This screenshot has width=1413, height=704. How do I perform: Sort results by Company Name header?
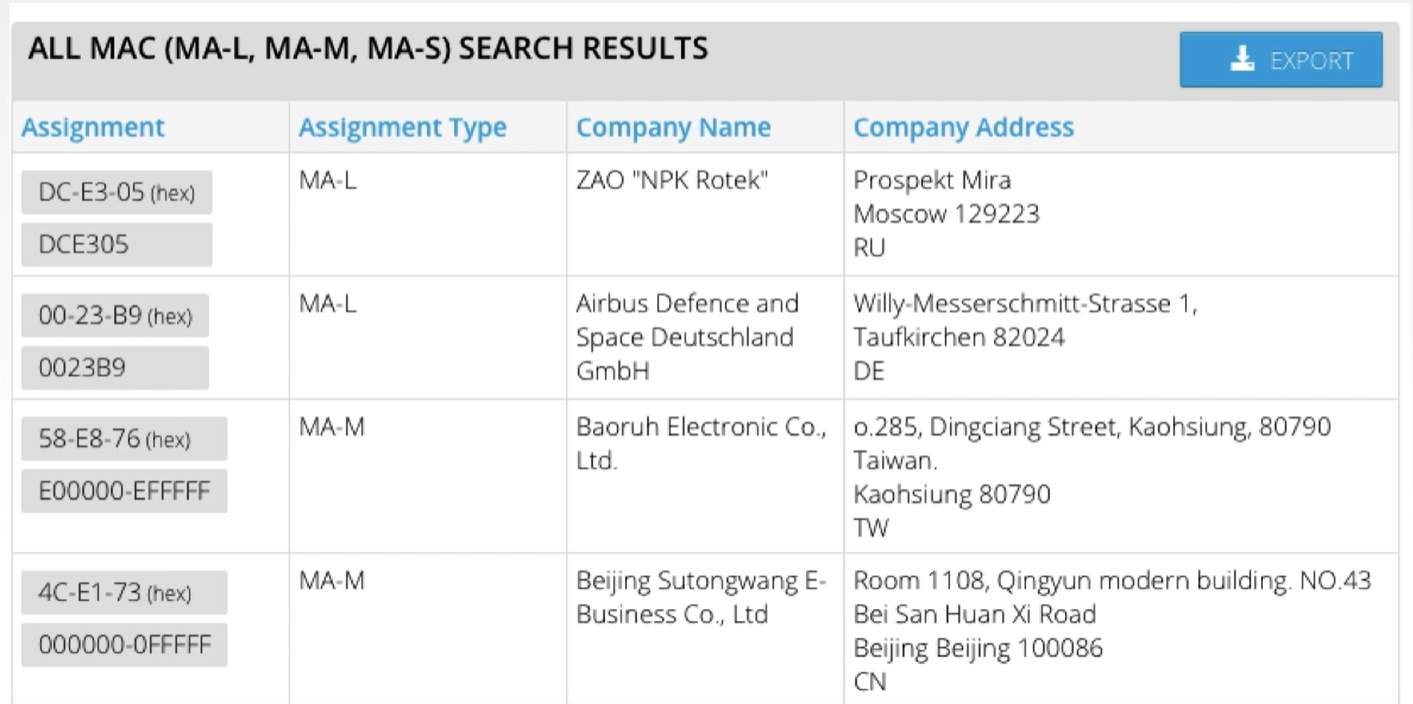673,127
